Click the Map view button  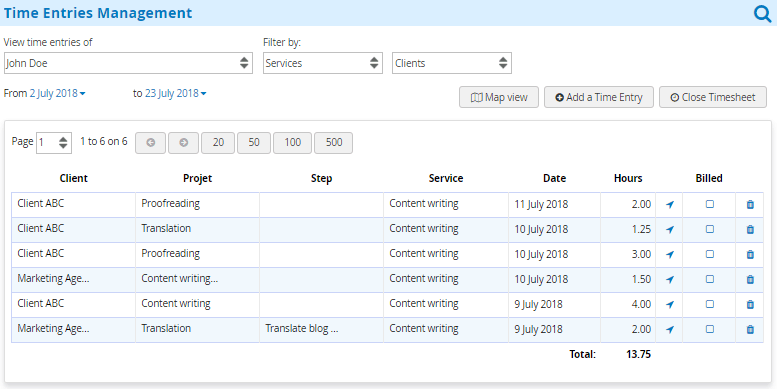499,97
